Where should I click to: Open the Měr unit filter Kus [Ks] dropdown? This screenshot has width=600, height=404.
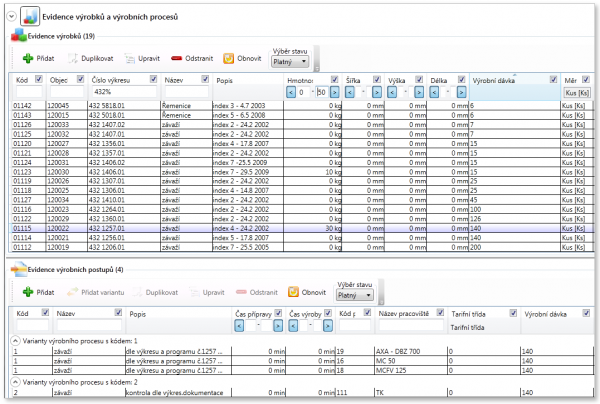click(x=578, y=91)
